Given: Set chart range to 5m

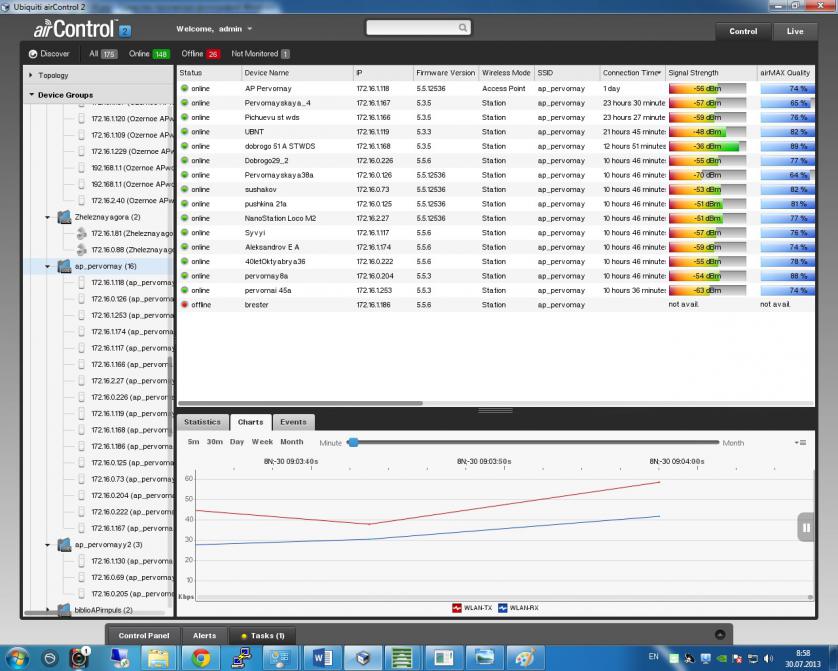Looking at the screenshot, I should [193, 442].
